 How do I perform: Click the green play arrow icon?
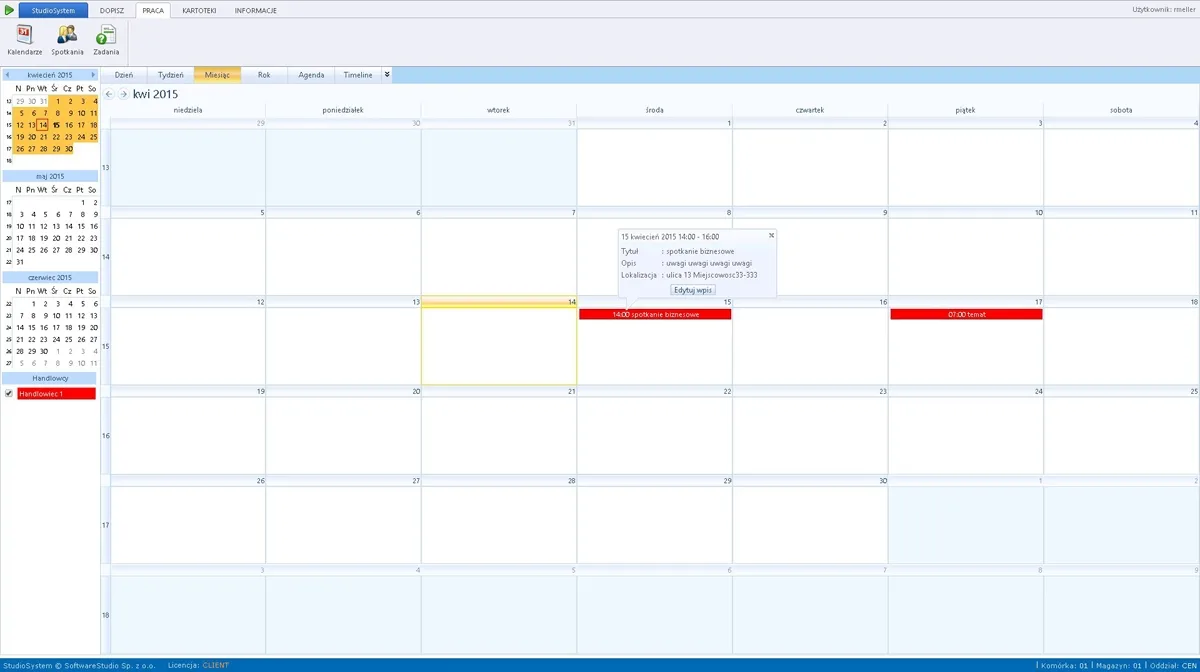(8, 10)
